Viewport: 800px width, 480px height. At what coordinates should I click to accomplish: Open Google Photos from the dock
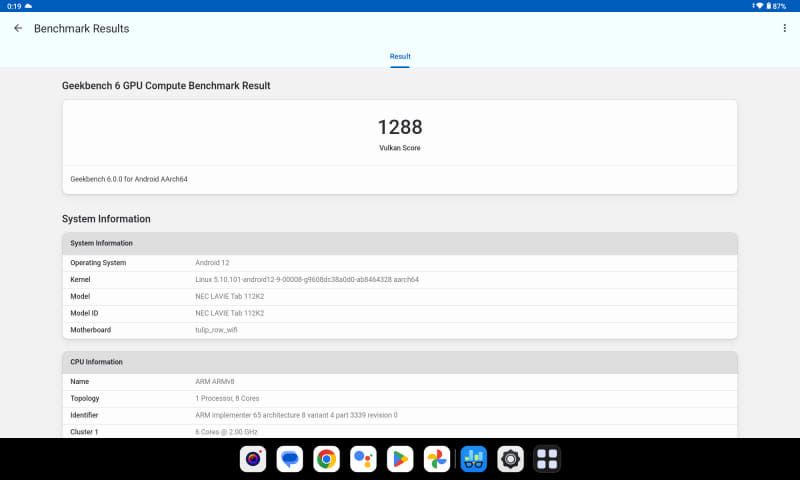coord(437,459)
